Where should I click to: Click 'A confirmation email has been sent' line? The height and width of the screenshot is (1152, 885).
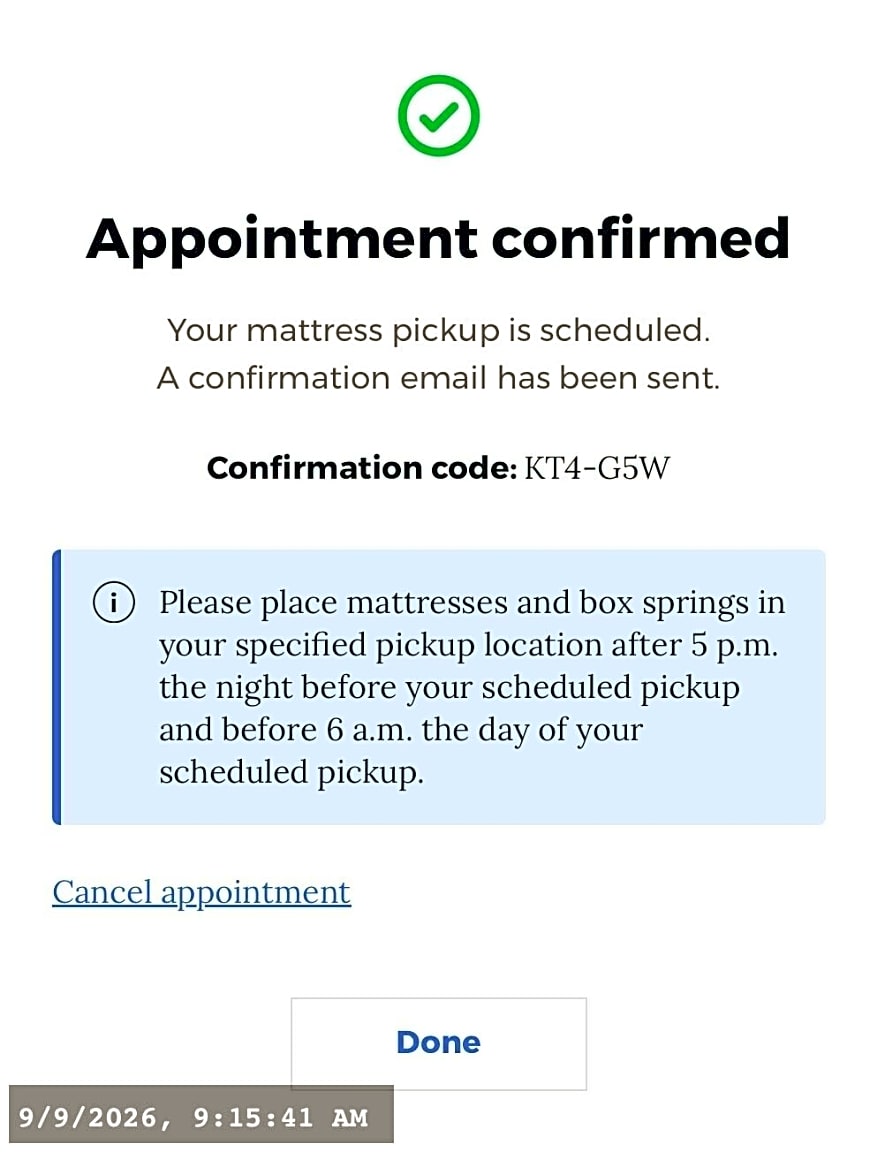[x=438, y=378]
